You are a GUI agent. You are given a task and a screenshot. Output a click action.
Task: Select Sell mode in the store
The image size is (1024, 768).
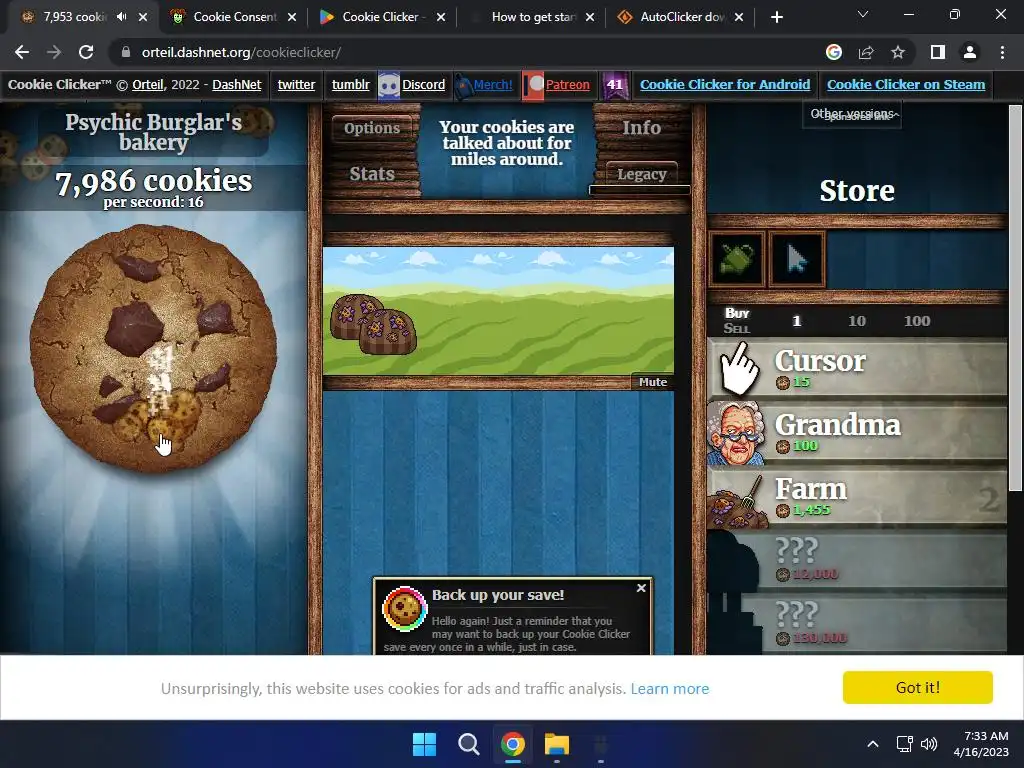click(737, 328)
